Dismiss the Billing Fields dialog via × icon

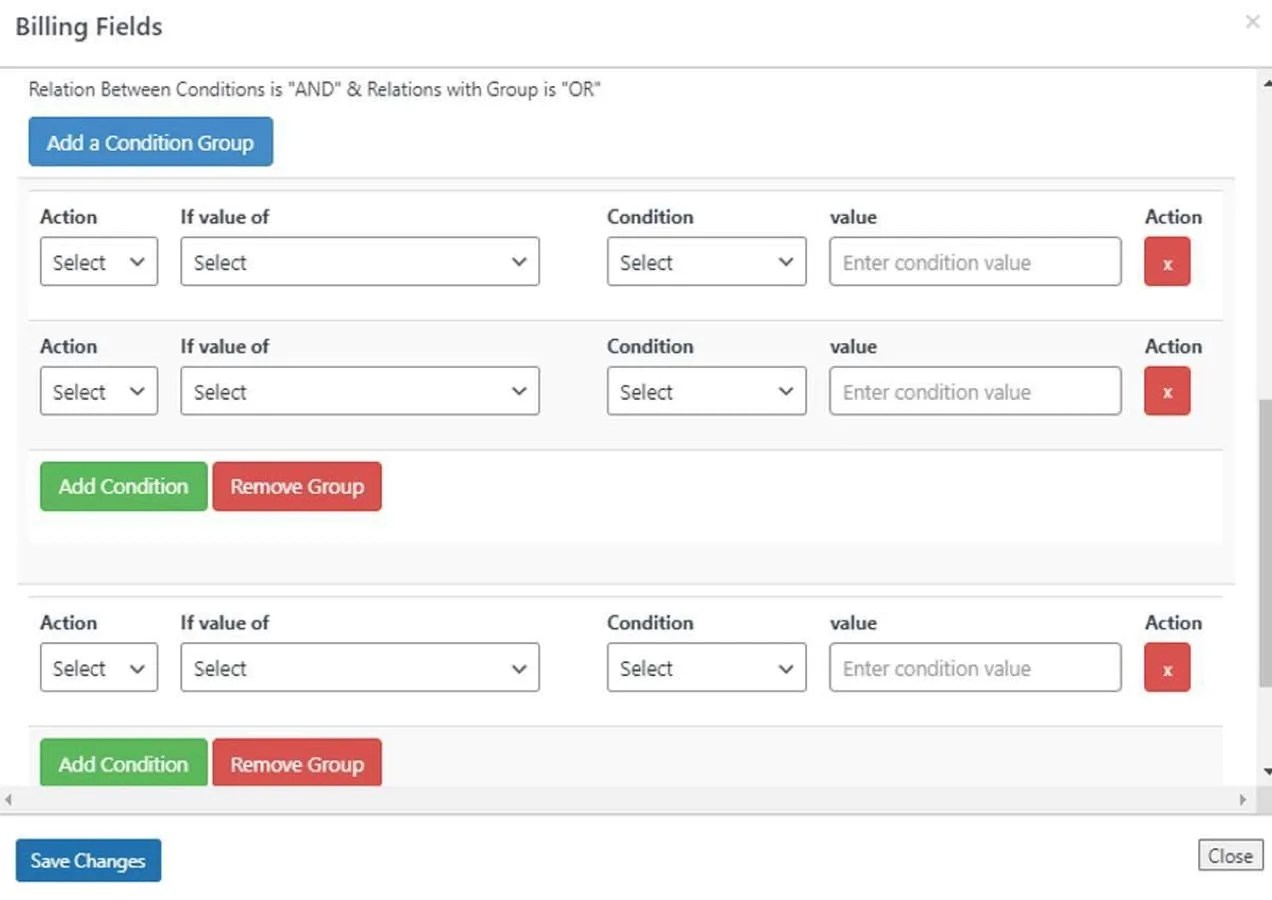[1251, 21]
